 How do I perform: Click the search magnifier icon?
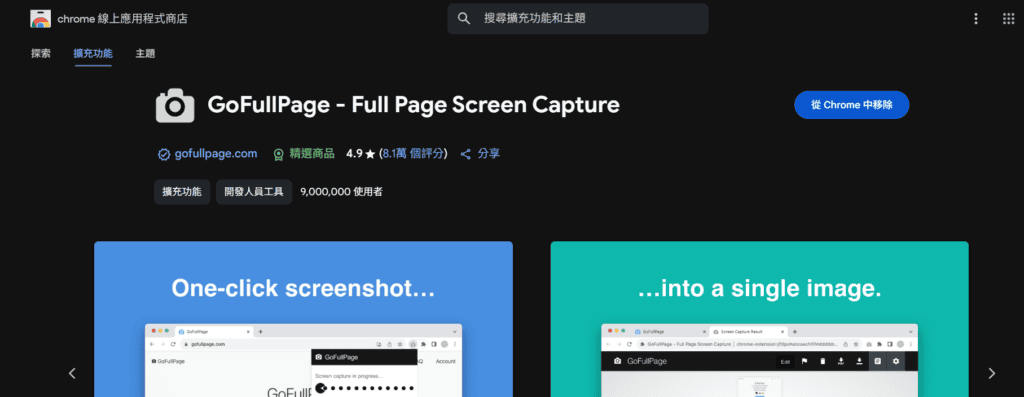tap(464, 19)
